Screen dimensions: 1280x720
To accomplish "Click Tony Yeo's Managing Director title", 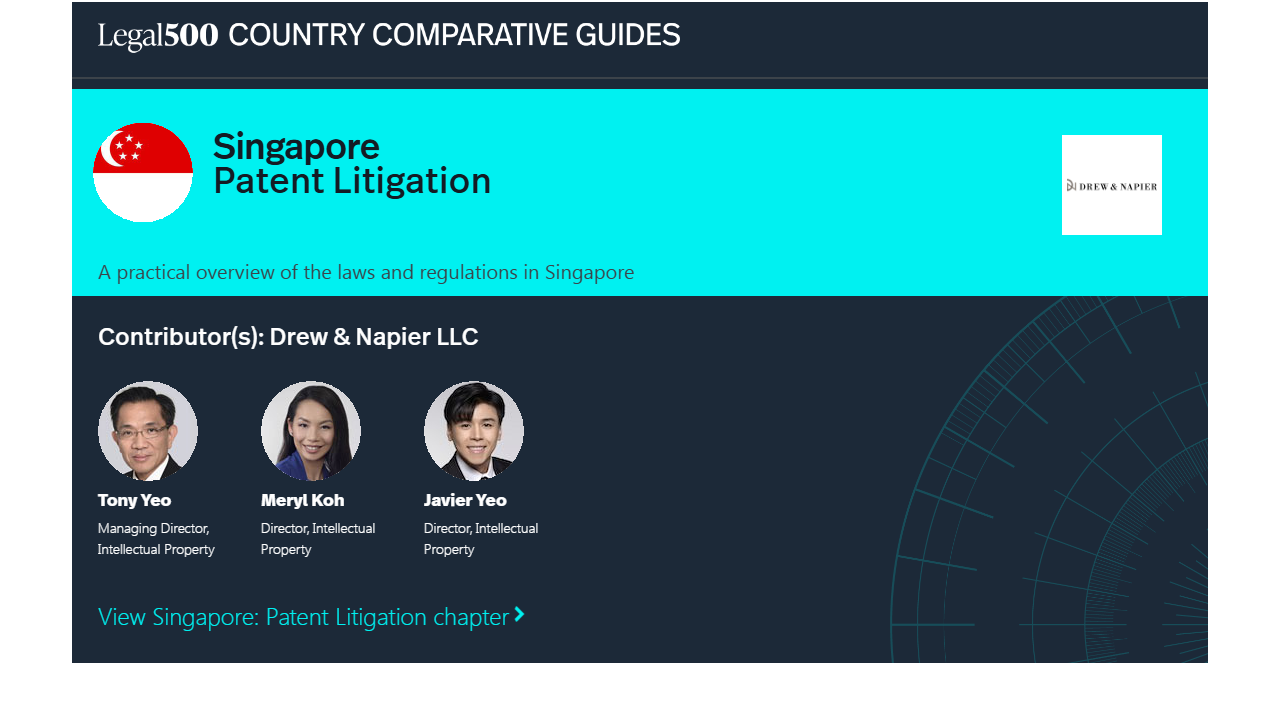I will coord(156,539).
